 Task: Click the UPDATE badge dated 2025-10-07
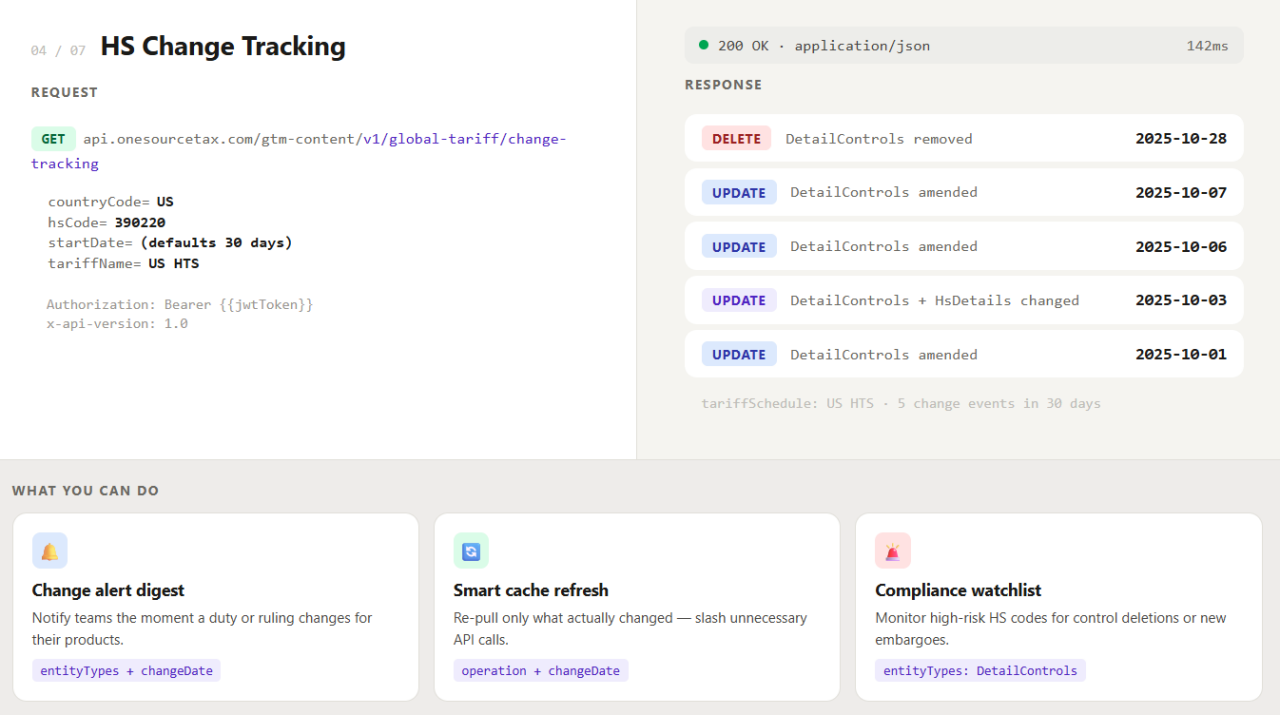739,193
